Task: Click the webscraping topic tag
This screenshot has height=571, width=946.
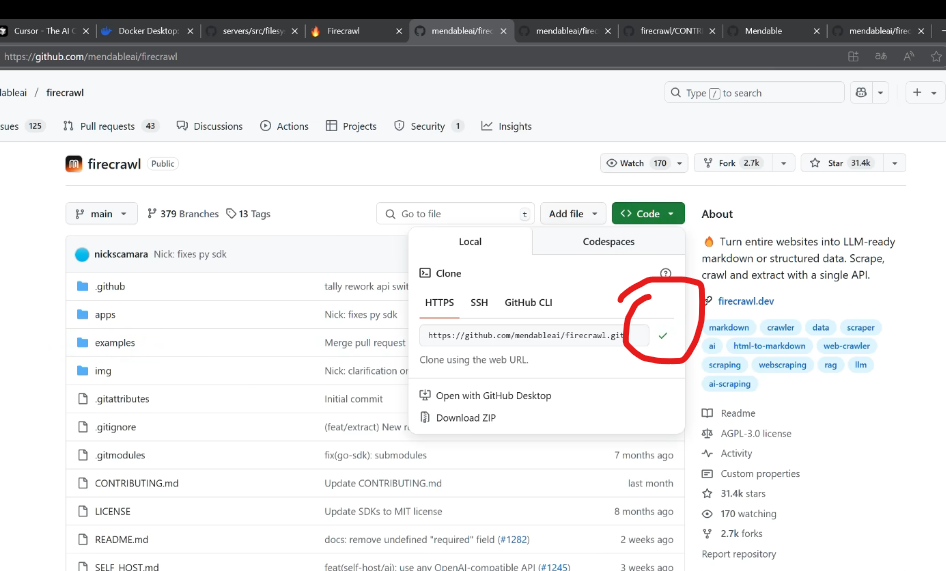Action: coord(782,365)
